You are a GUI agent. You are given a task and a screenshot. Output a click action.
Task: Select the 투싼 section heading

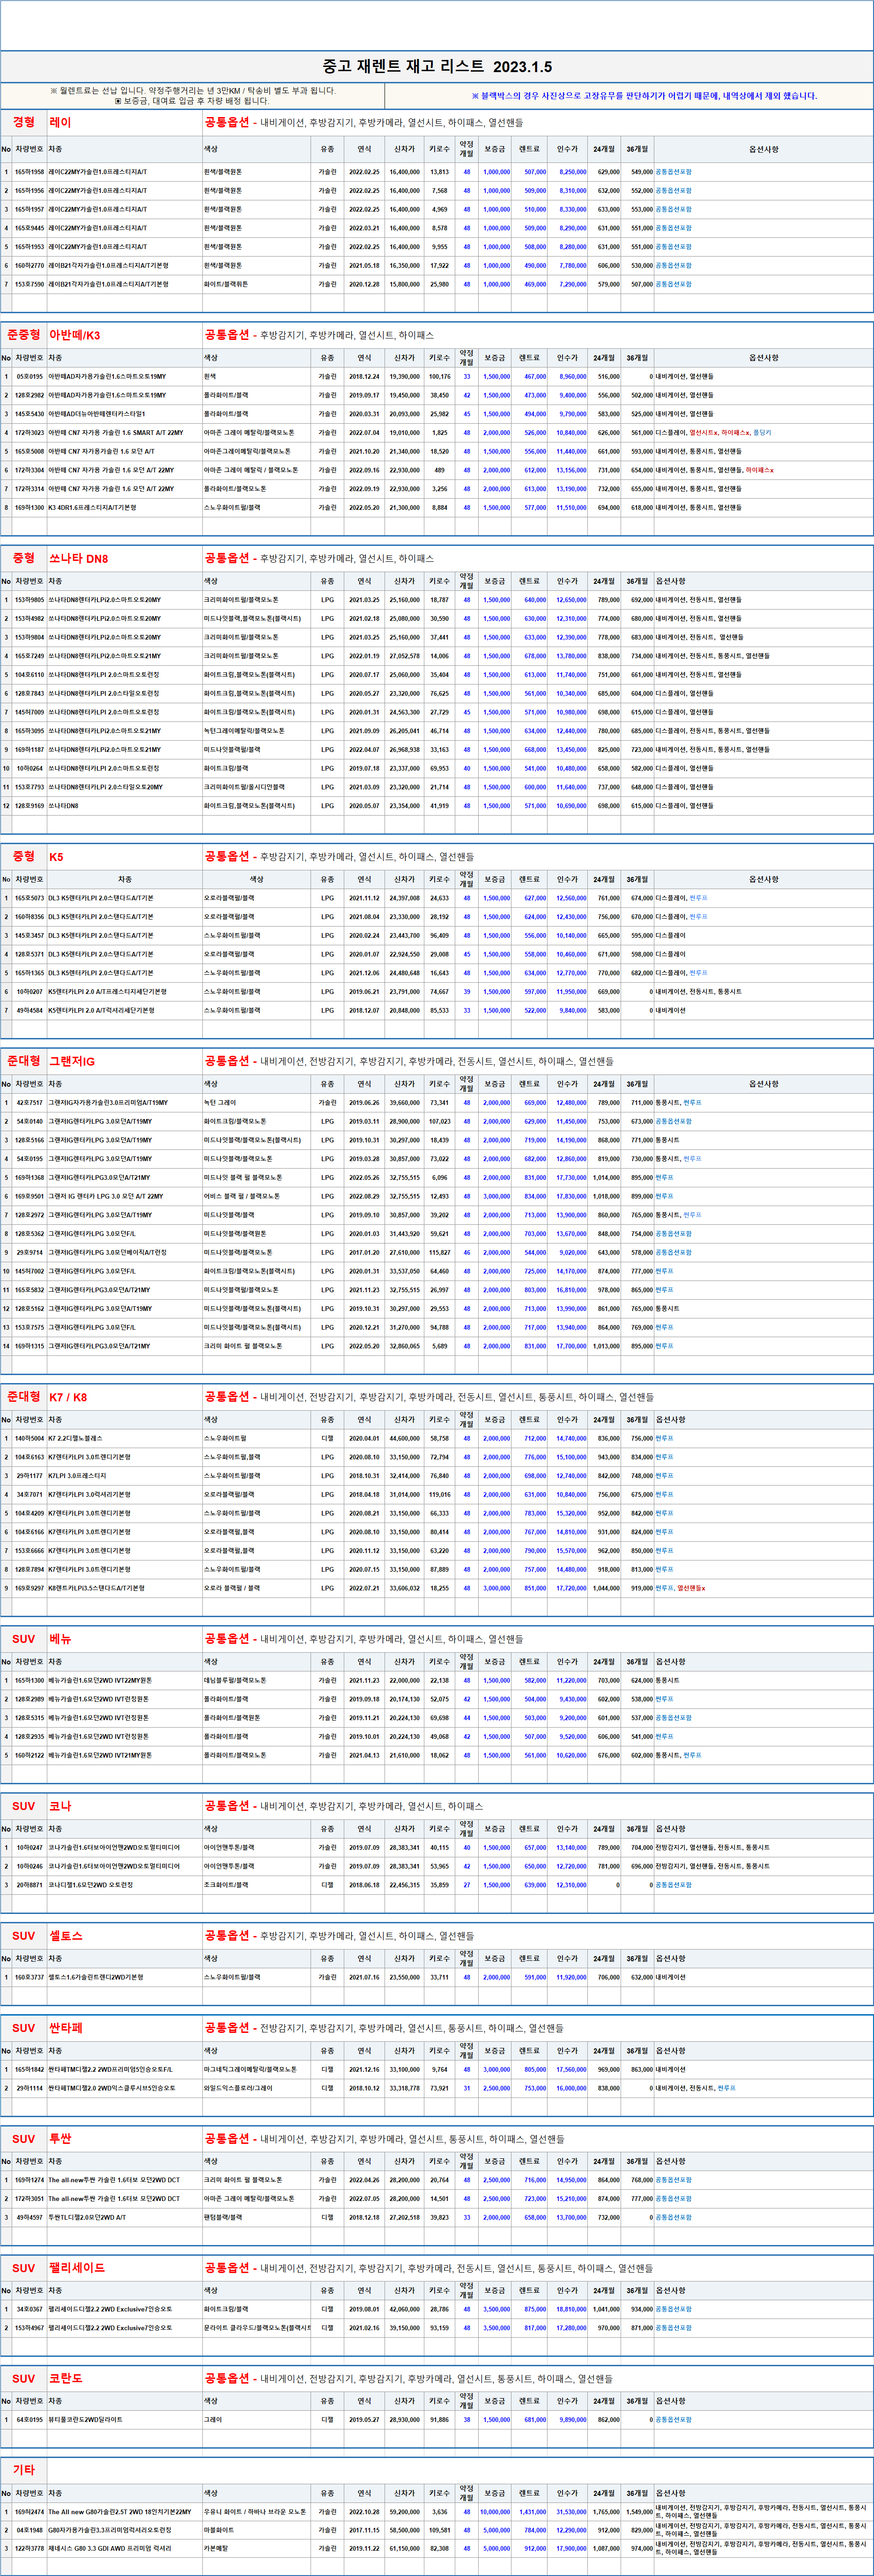pyautogui.click(x=60, y=2139)
